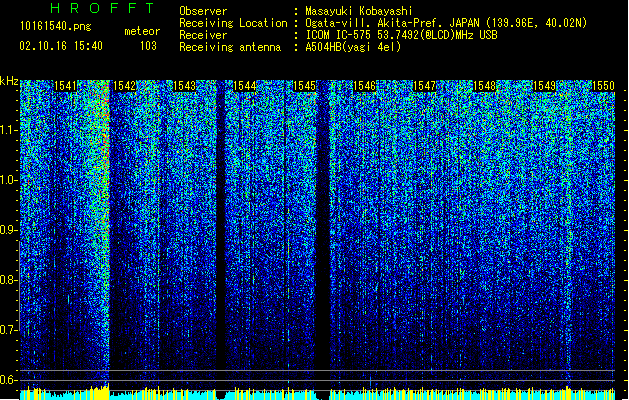Click the Ogata-vill. Akita-Pref. JAPAN location text

point(446,23)
